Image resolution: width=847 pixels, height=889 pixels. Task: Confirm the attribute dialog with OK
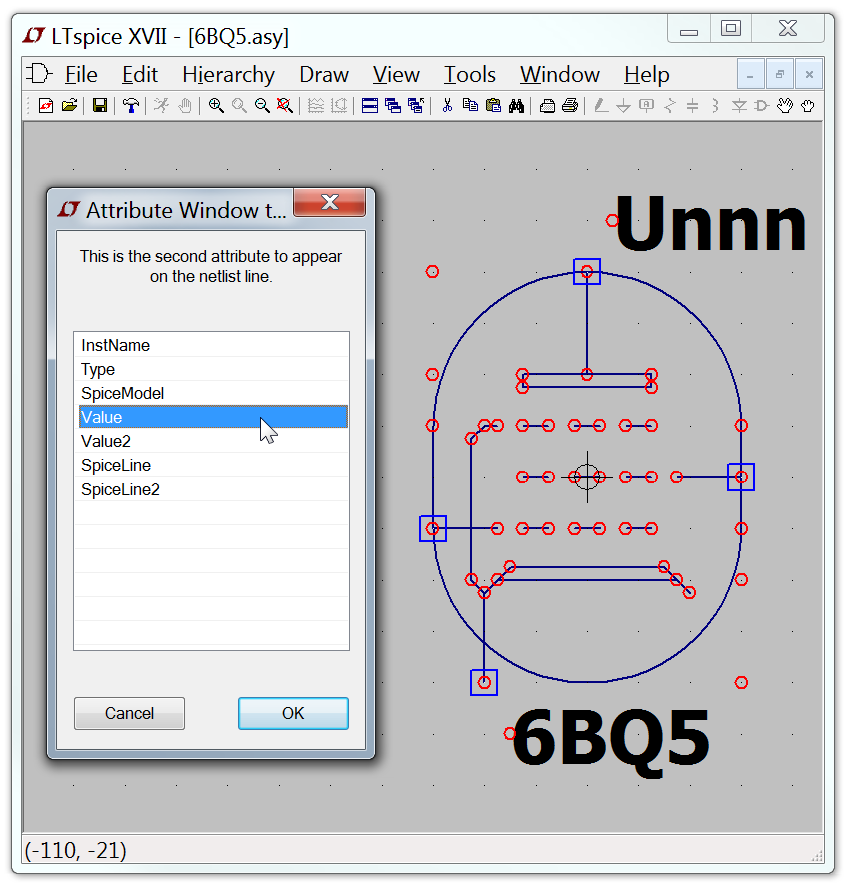[x=293, y=713]
